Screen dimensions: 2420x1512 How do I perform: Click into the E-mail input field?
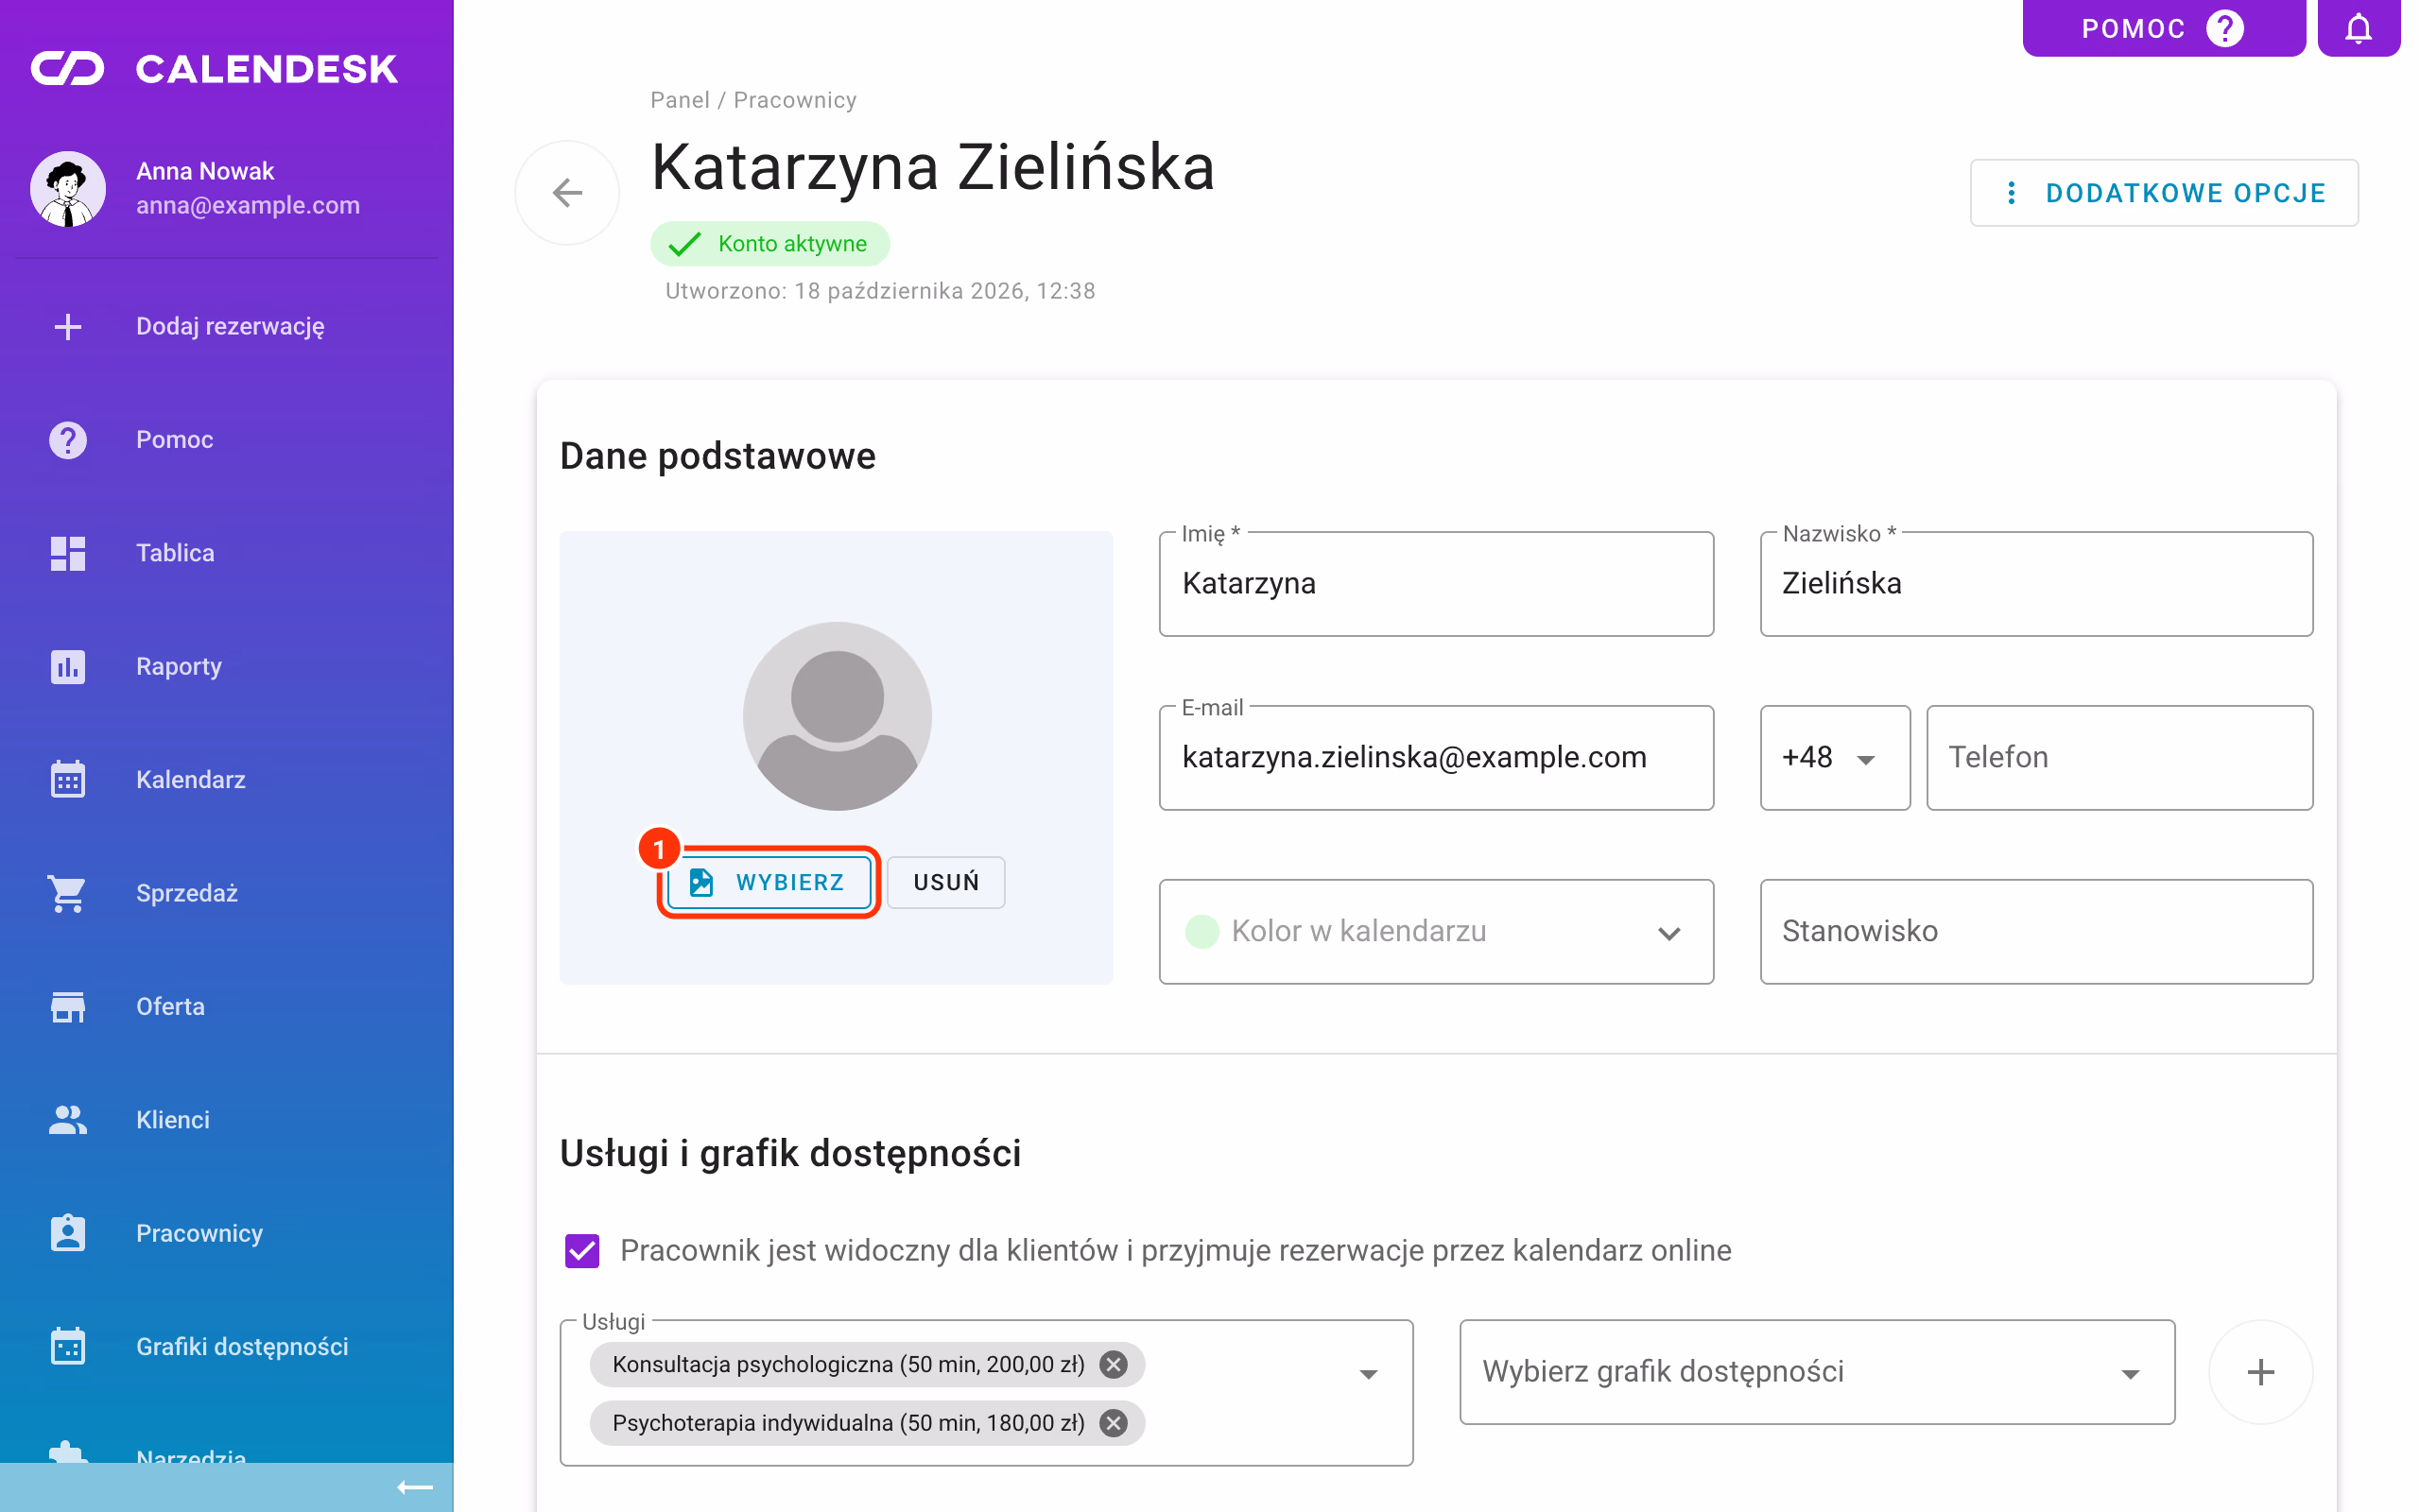click(x=1436, y=757)
